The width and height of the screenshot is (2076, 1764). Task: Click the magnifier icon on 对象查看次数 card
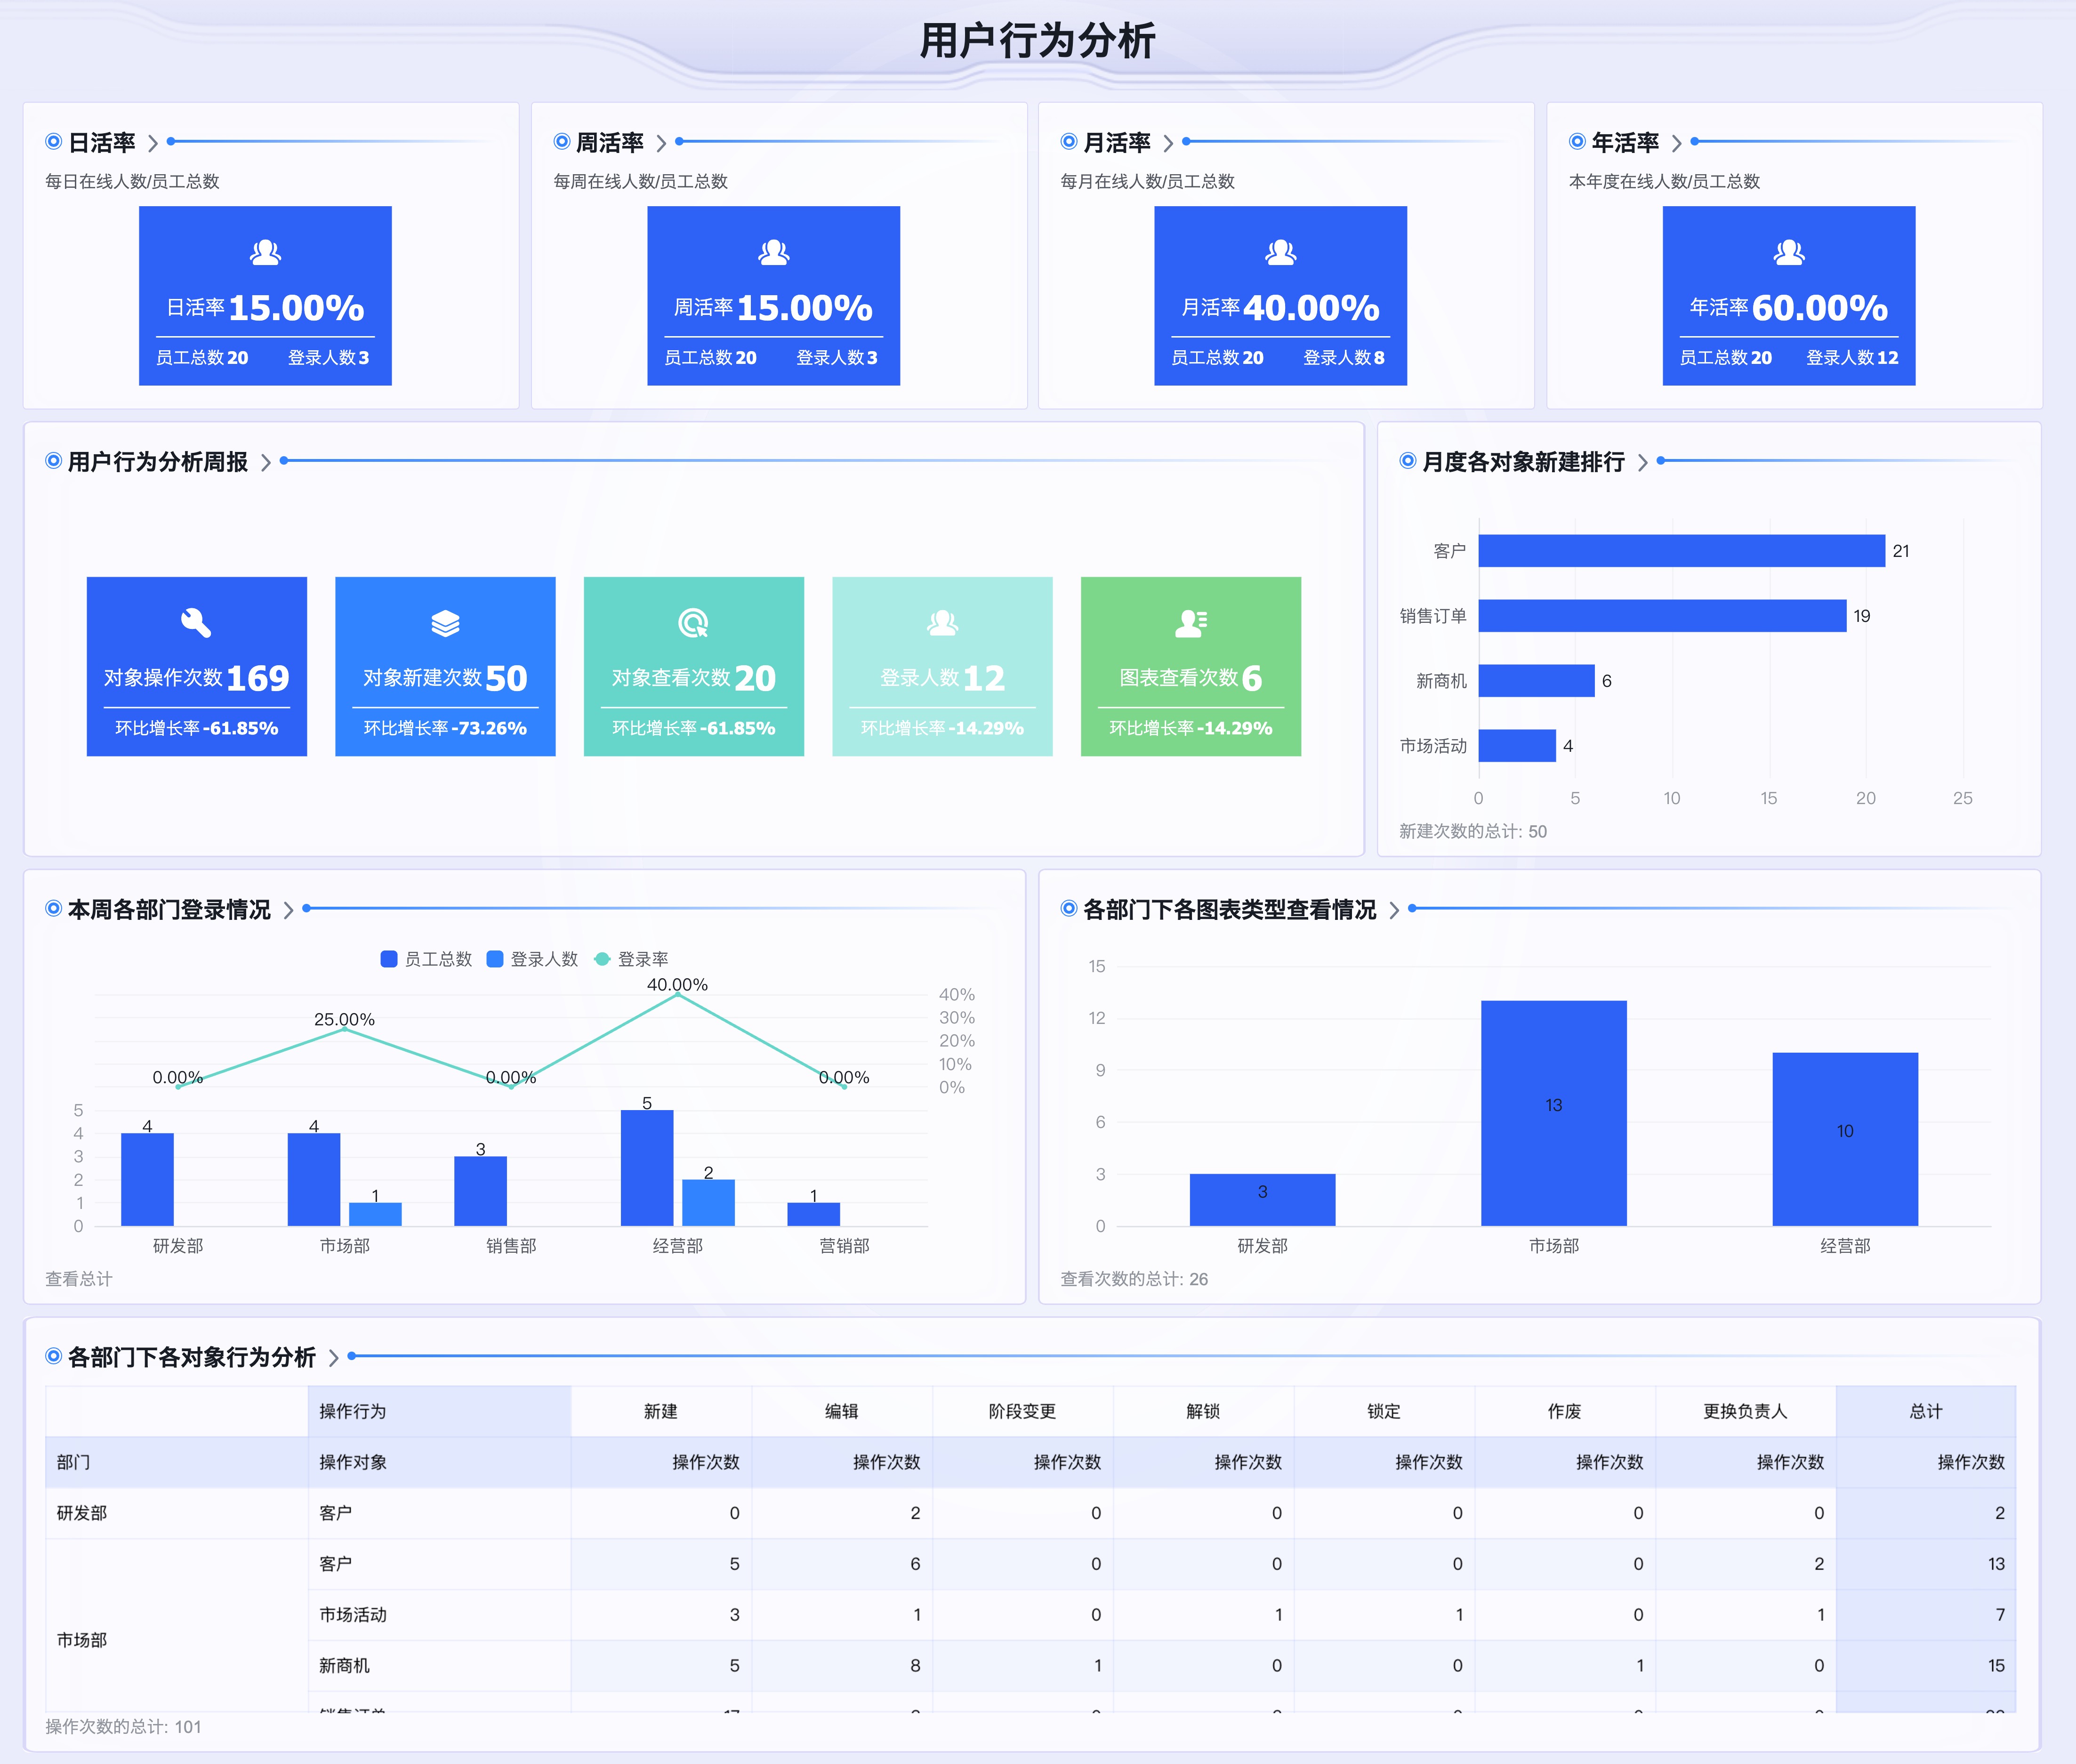click(x=694, y=624)
